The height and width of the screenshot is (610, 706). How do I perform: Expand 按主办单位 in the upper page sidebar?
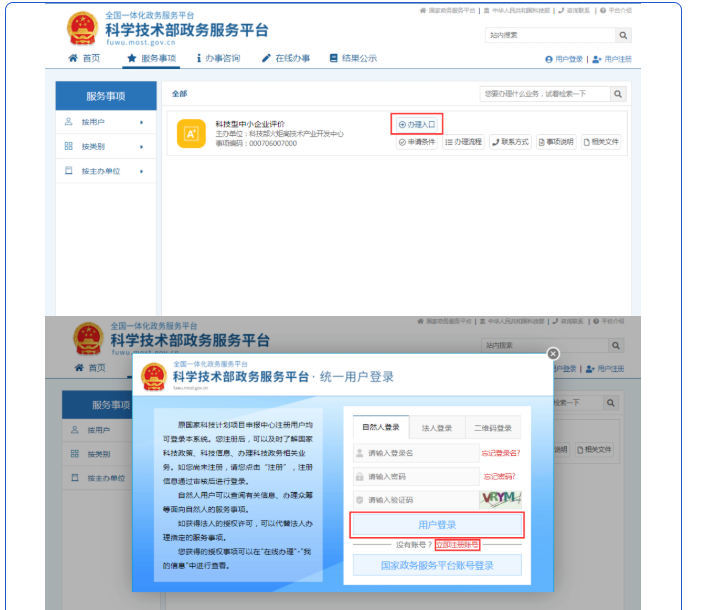tap(106, 171)
